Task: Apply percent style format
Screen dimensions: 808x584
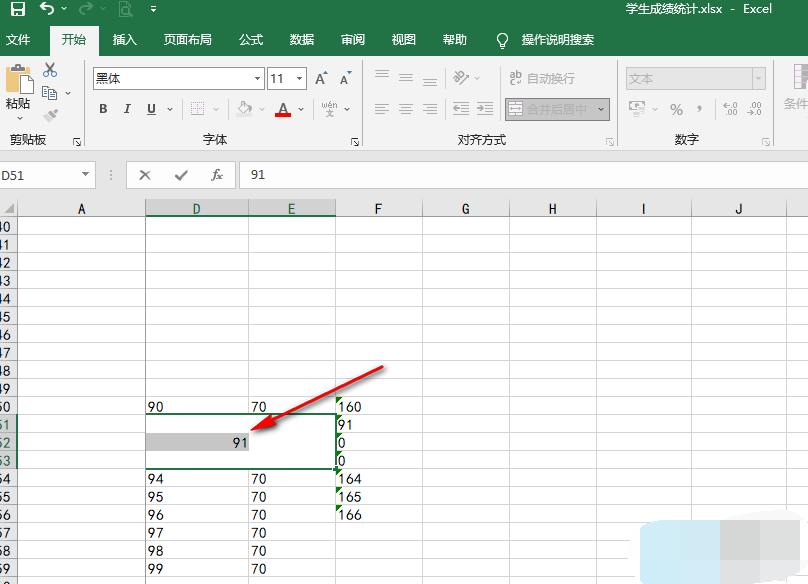Action: (x=676, y=109)
